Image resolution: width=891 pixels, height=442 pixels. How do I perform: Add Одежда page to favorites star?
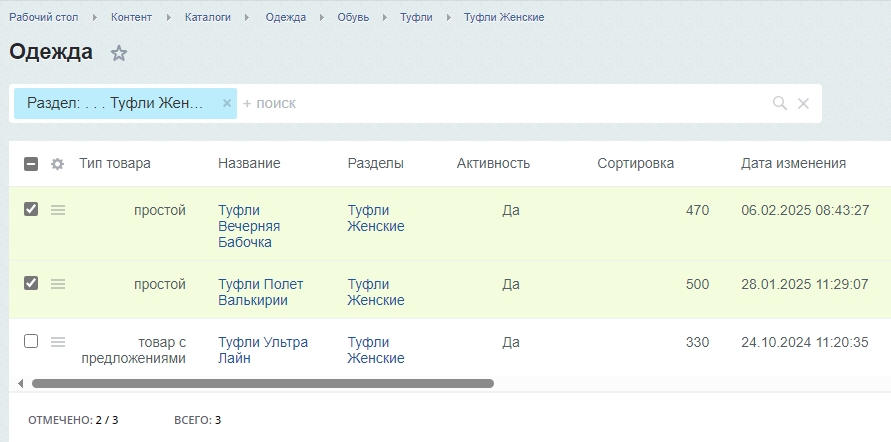pyautogui.click(x=119, y=53)
